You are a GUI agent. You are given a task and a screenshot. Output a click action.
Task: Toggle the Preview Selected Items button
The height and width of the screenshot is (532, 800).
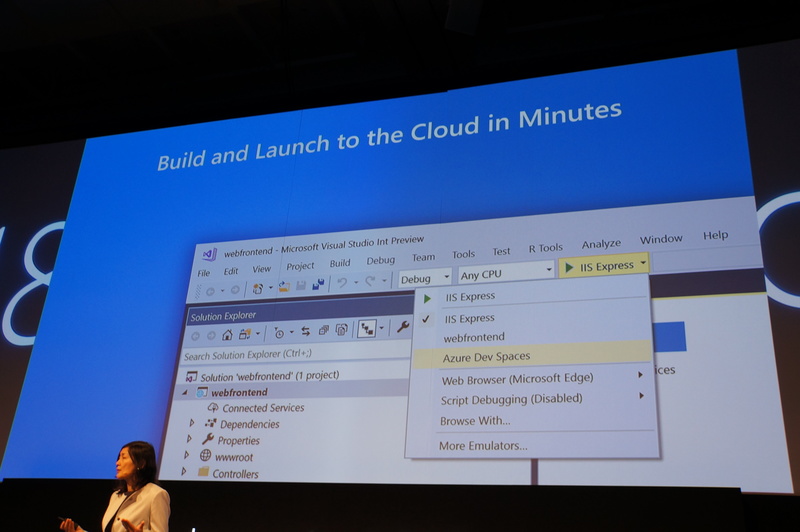click(367, 328)
